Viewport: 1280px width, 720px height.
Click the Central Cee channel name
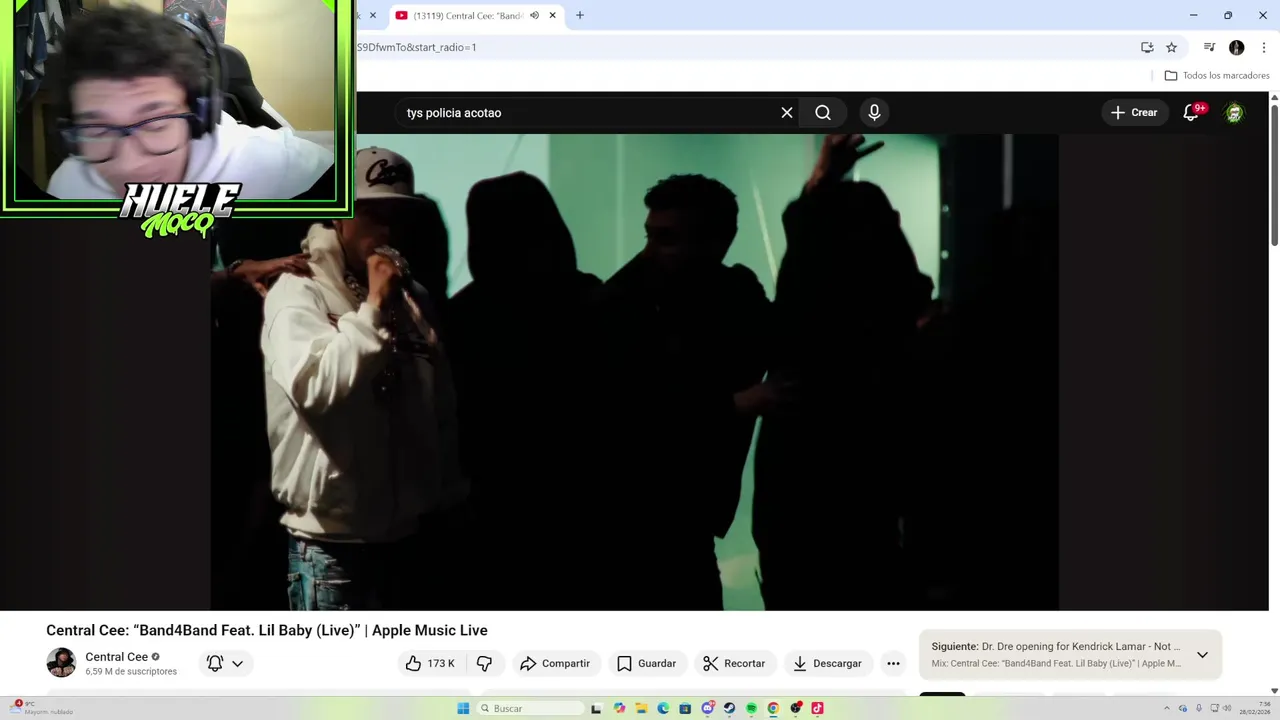pyautogui.click(x=116, y=657)
